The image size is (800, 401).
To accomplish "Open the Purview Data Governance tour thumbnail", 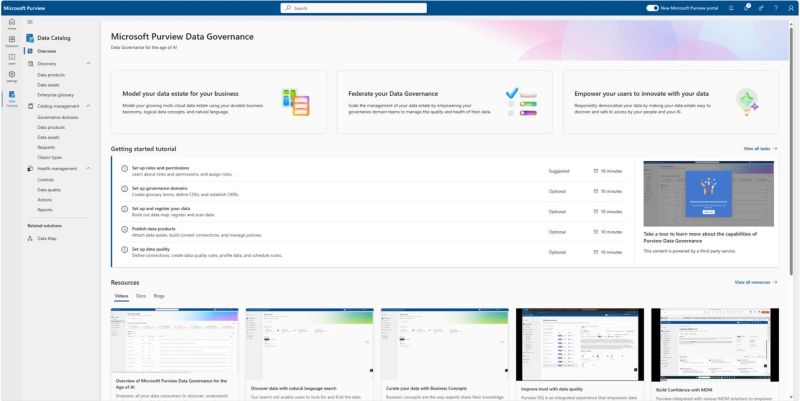I will (x=708, y=194).
